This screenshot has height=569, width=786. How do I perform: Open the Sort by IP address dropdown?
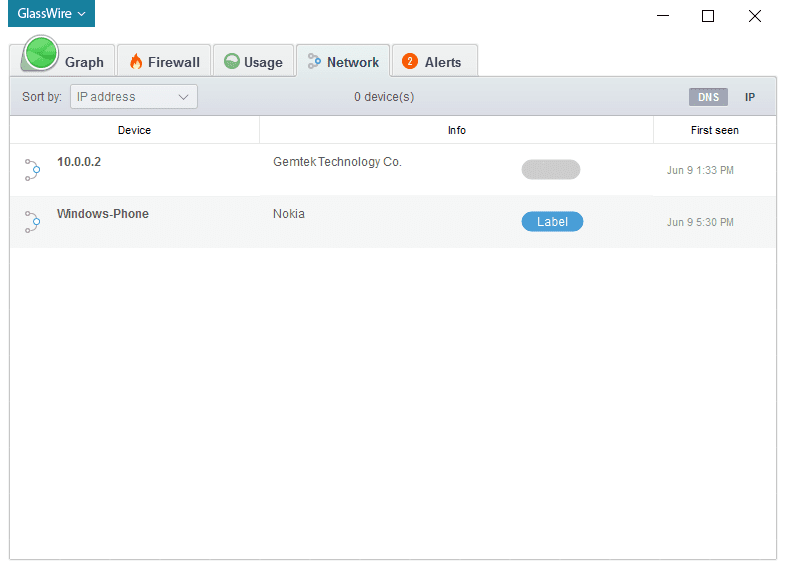tap(134, 96)
